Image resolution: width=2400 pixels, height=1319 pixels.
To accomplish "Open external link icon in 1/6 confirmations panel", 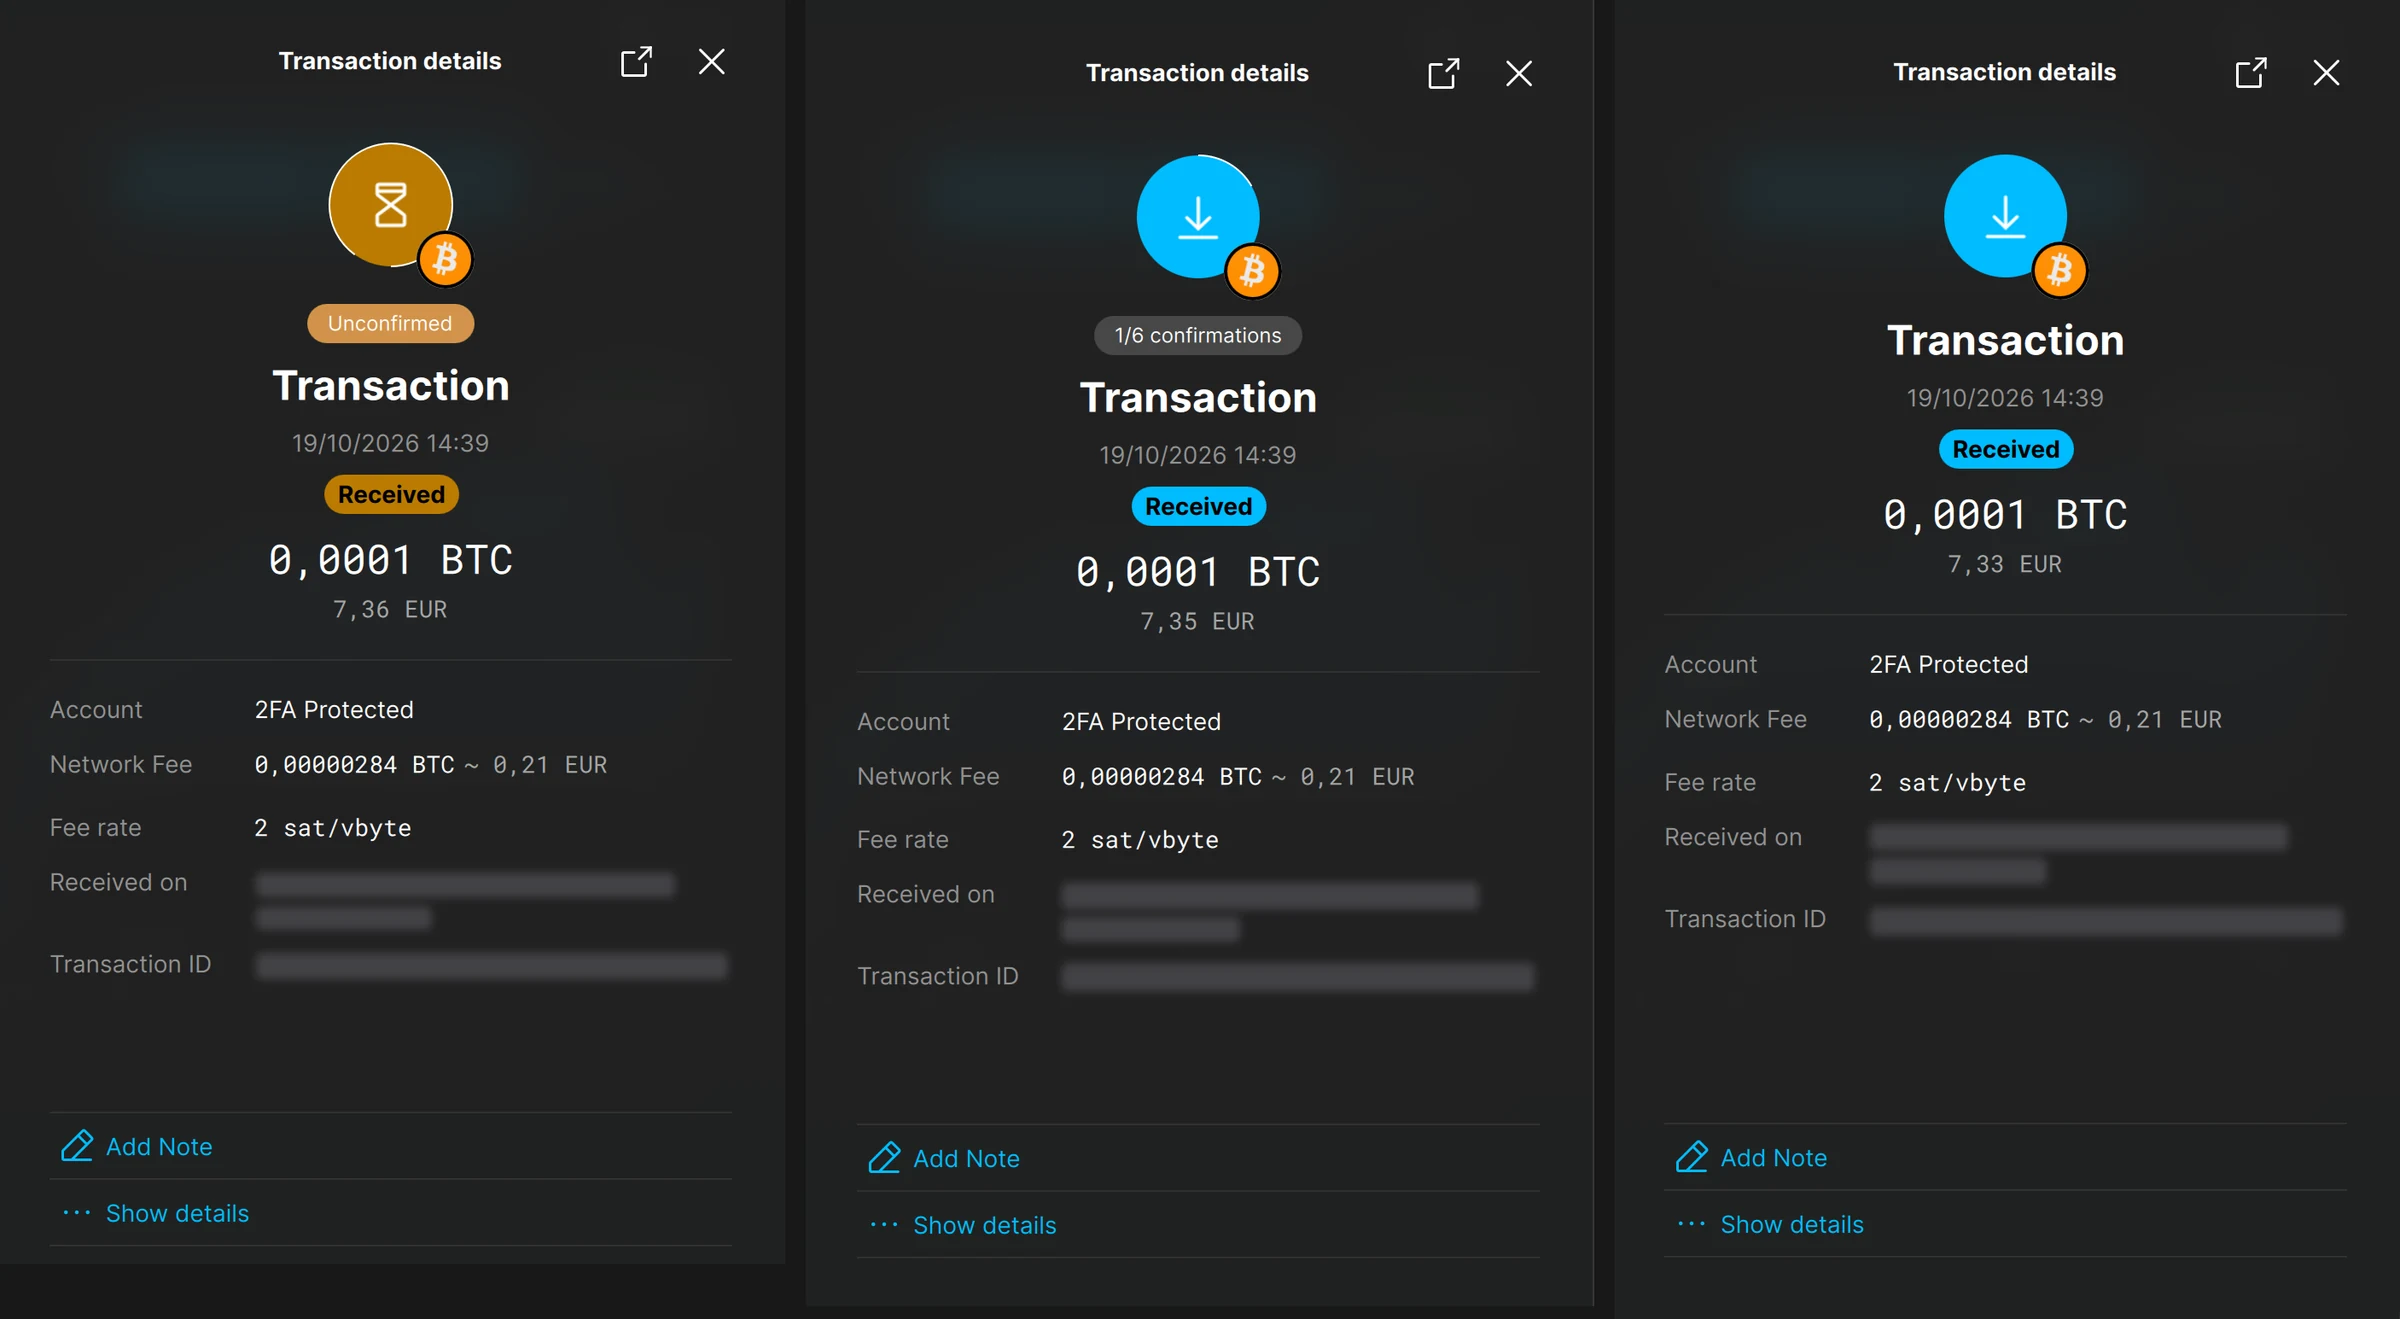I will click(x=1443, y=74).
